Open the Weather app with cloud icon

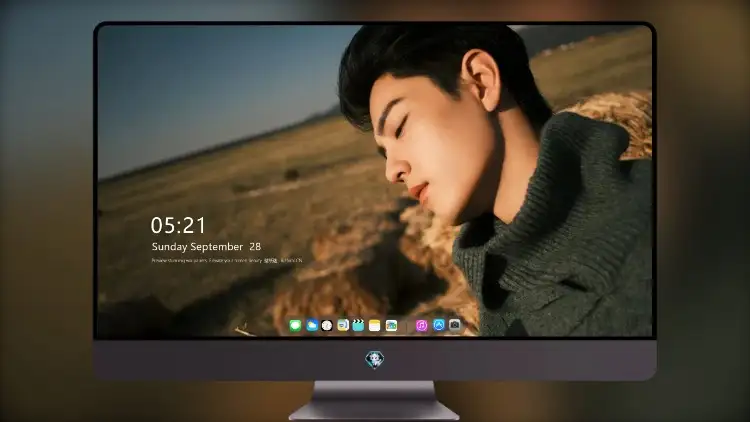(311, 326)
